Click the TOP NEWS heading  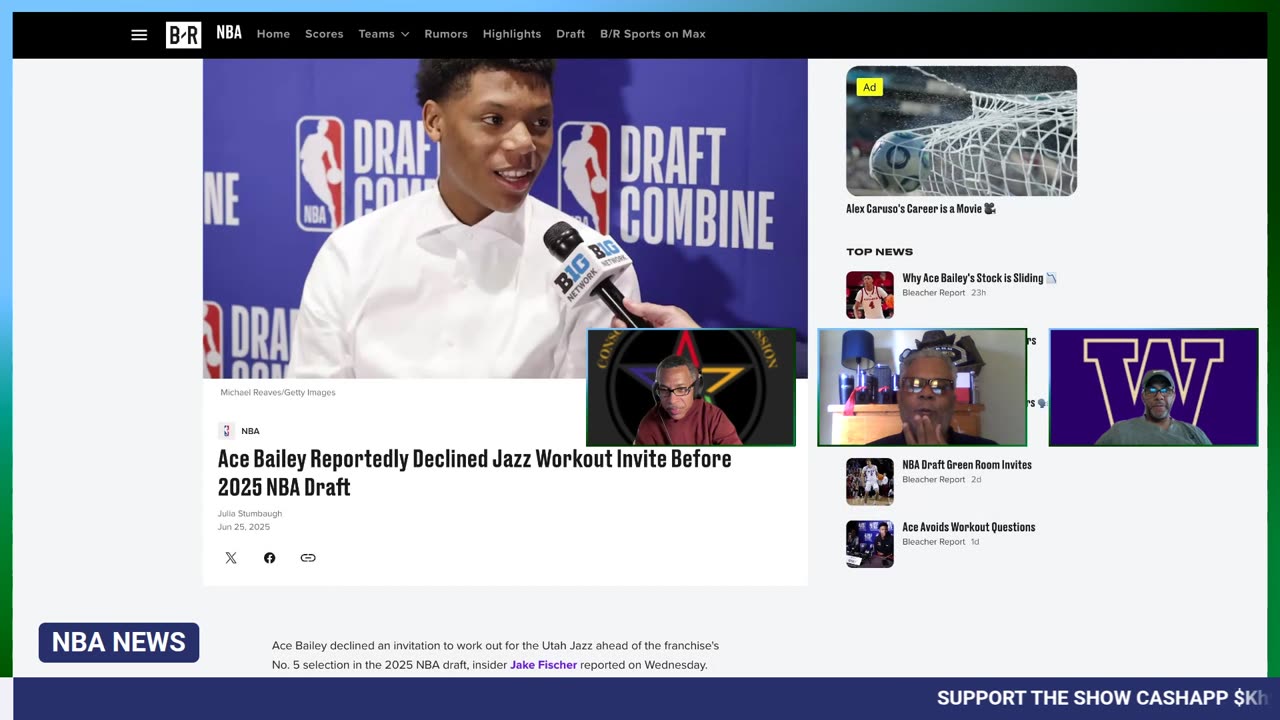tap(879, 252)
